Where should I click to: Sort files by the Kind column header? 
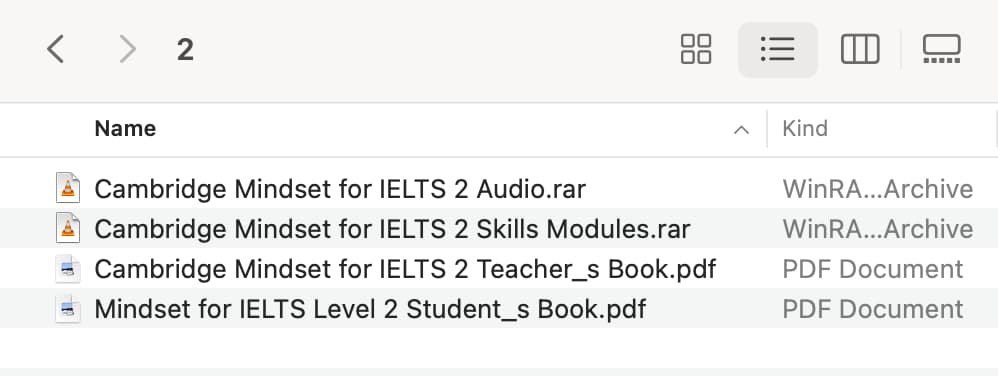pyautogui.click(x=805, y=129)
